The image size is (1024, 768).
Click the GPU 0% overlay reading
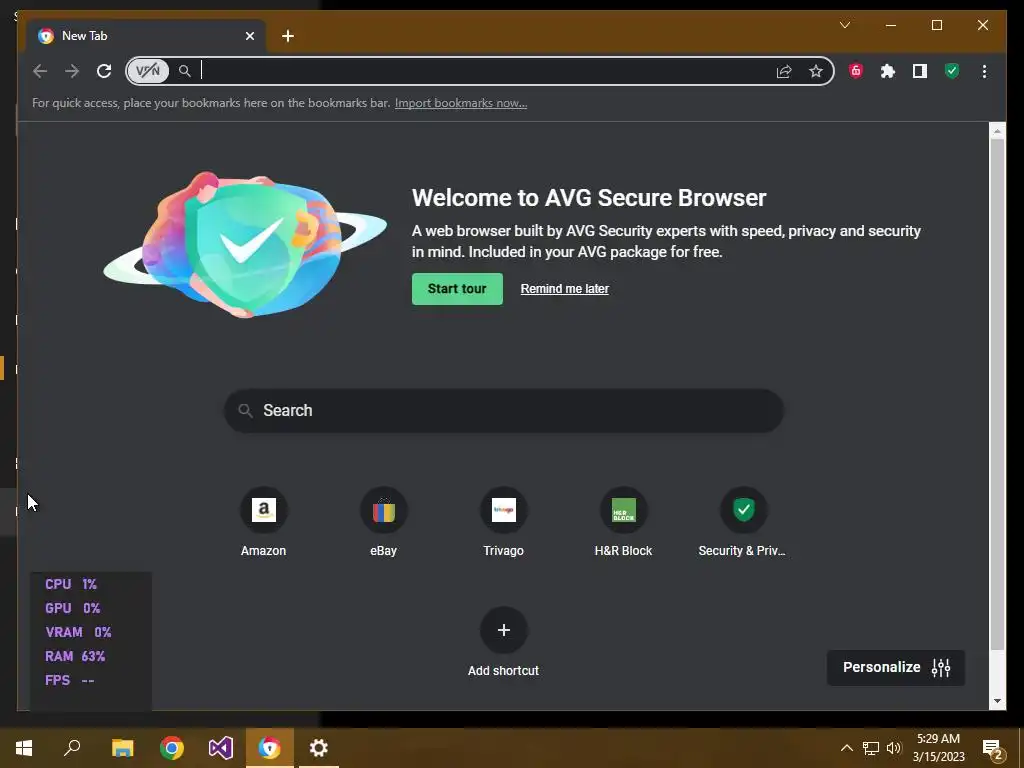click(x=72, y=609)
